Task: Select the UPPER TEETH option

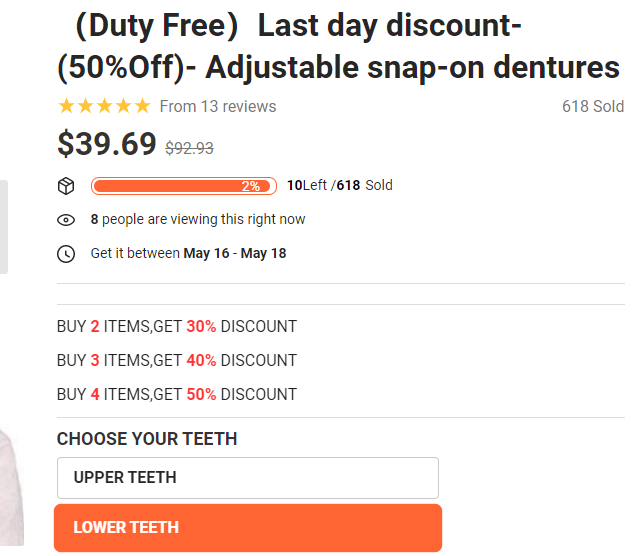Action: pyautogui.click(x=248, y=478)
